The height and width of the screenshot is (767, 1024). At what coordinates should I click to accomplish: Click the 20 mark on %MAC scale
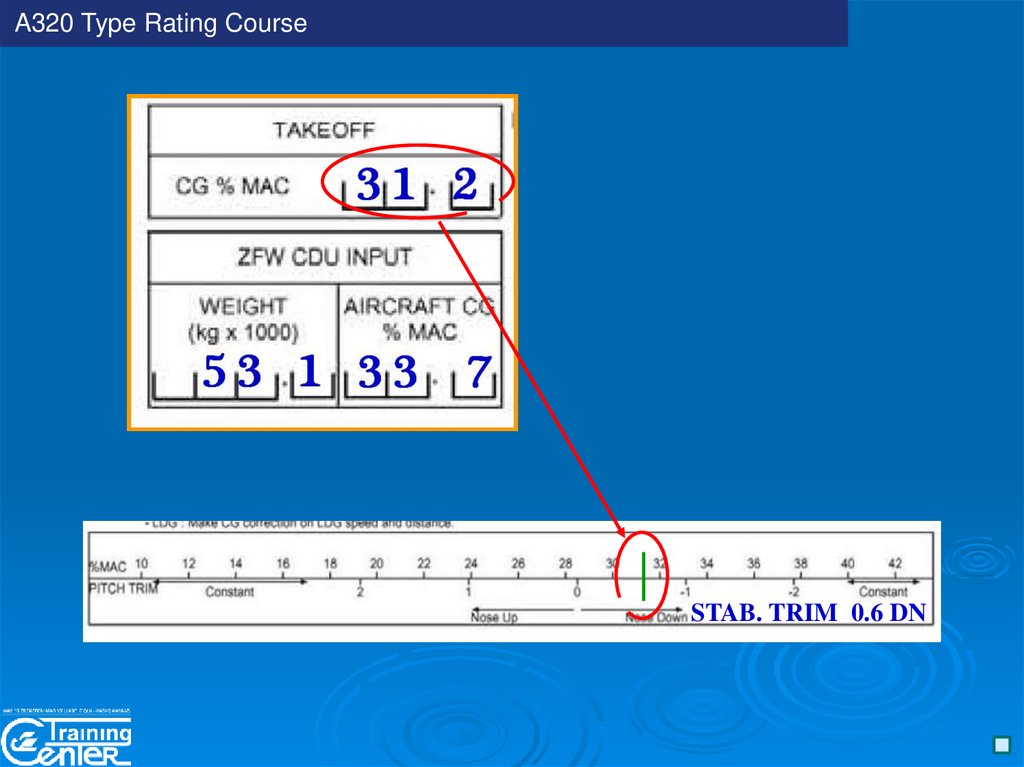[x=377, y=563]
